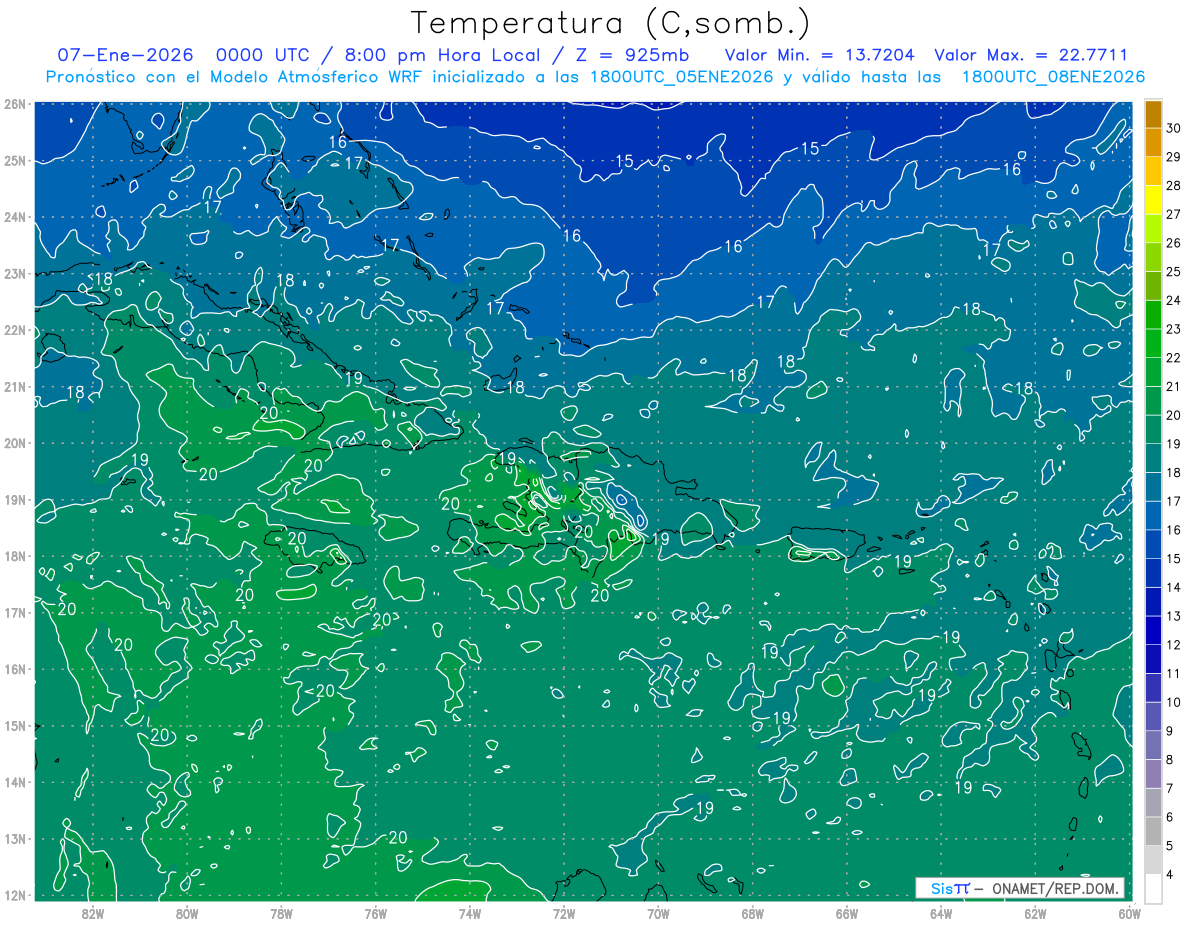Click the '25N' latitude axis label
This screenshot has width=1200, height=927.
click(14, 160)
